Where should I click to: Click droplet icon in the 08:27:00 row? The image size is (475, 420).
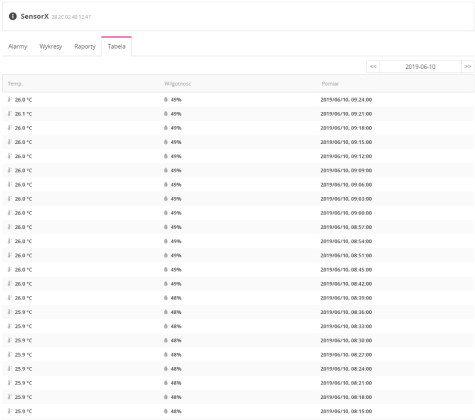click(x=166, y=354)
